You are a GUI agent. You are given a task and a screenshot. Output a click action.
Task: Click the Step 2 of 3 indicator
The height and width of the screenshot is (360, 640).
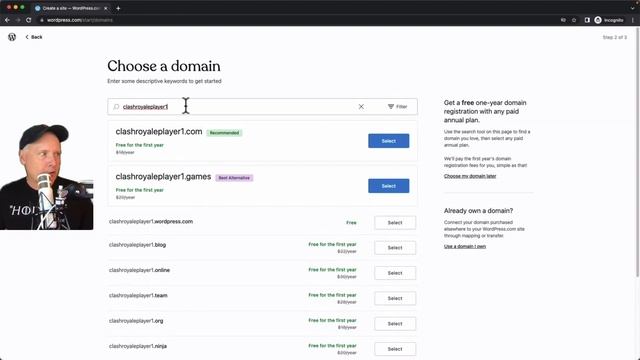click(615, 37)
